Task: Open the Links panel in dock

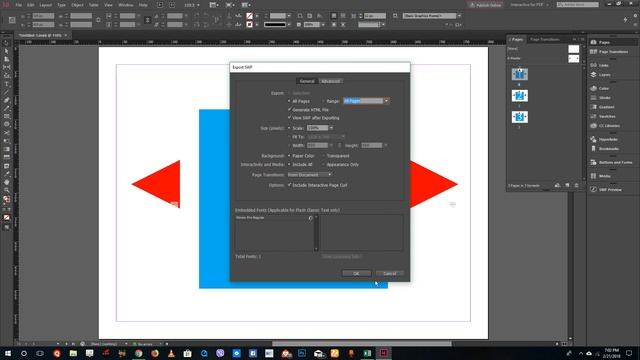Action: click(600, 65)
